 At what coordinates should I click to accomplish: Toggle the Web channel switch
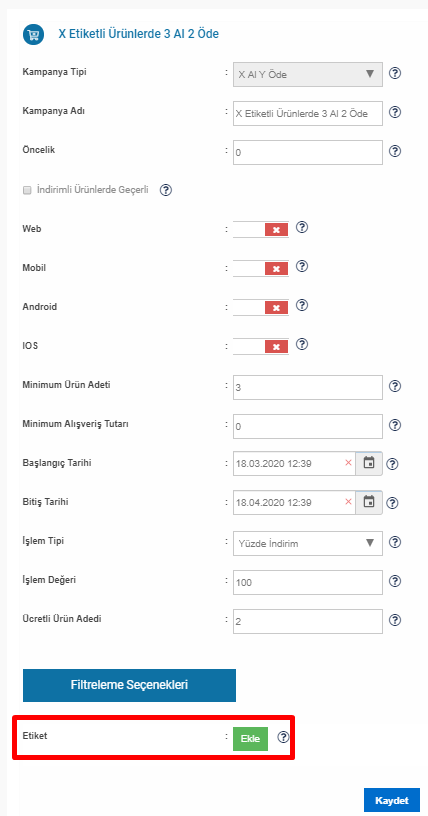tap(261, 229)
